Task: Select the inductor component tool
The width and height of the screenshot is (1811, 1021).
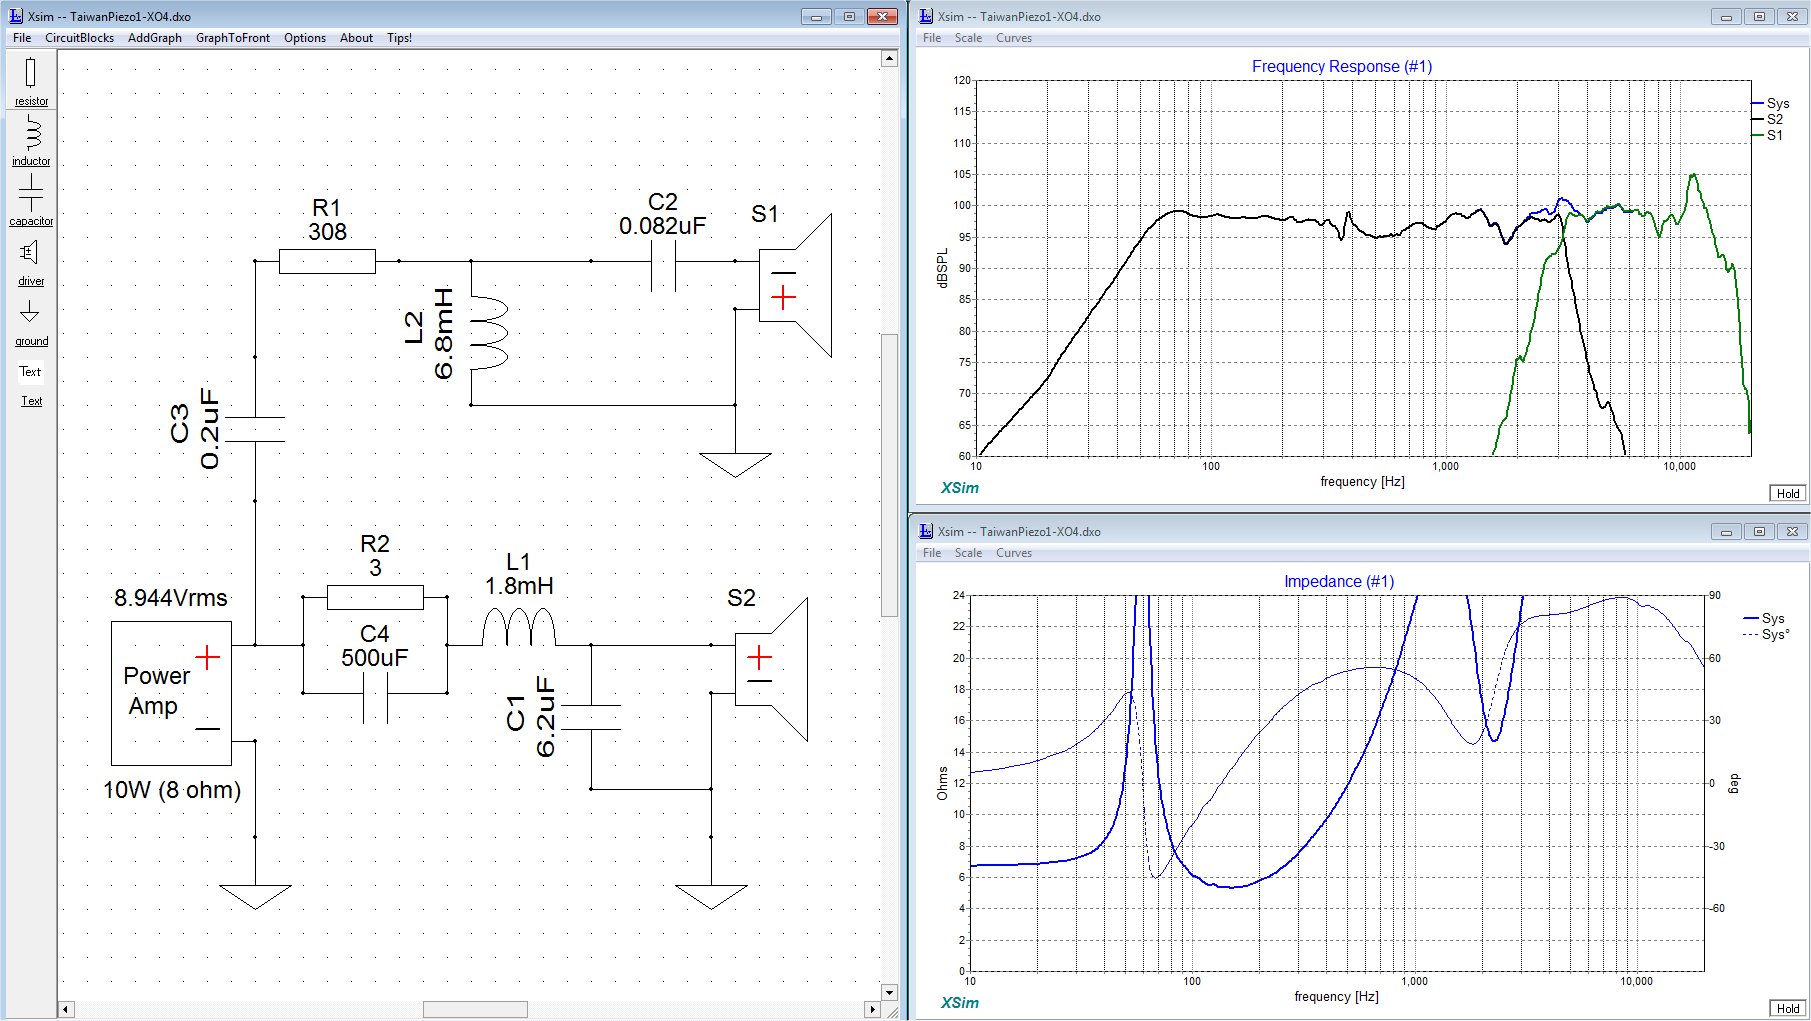Action: click(x=31, y=141)
